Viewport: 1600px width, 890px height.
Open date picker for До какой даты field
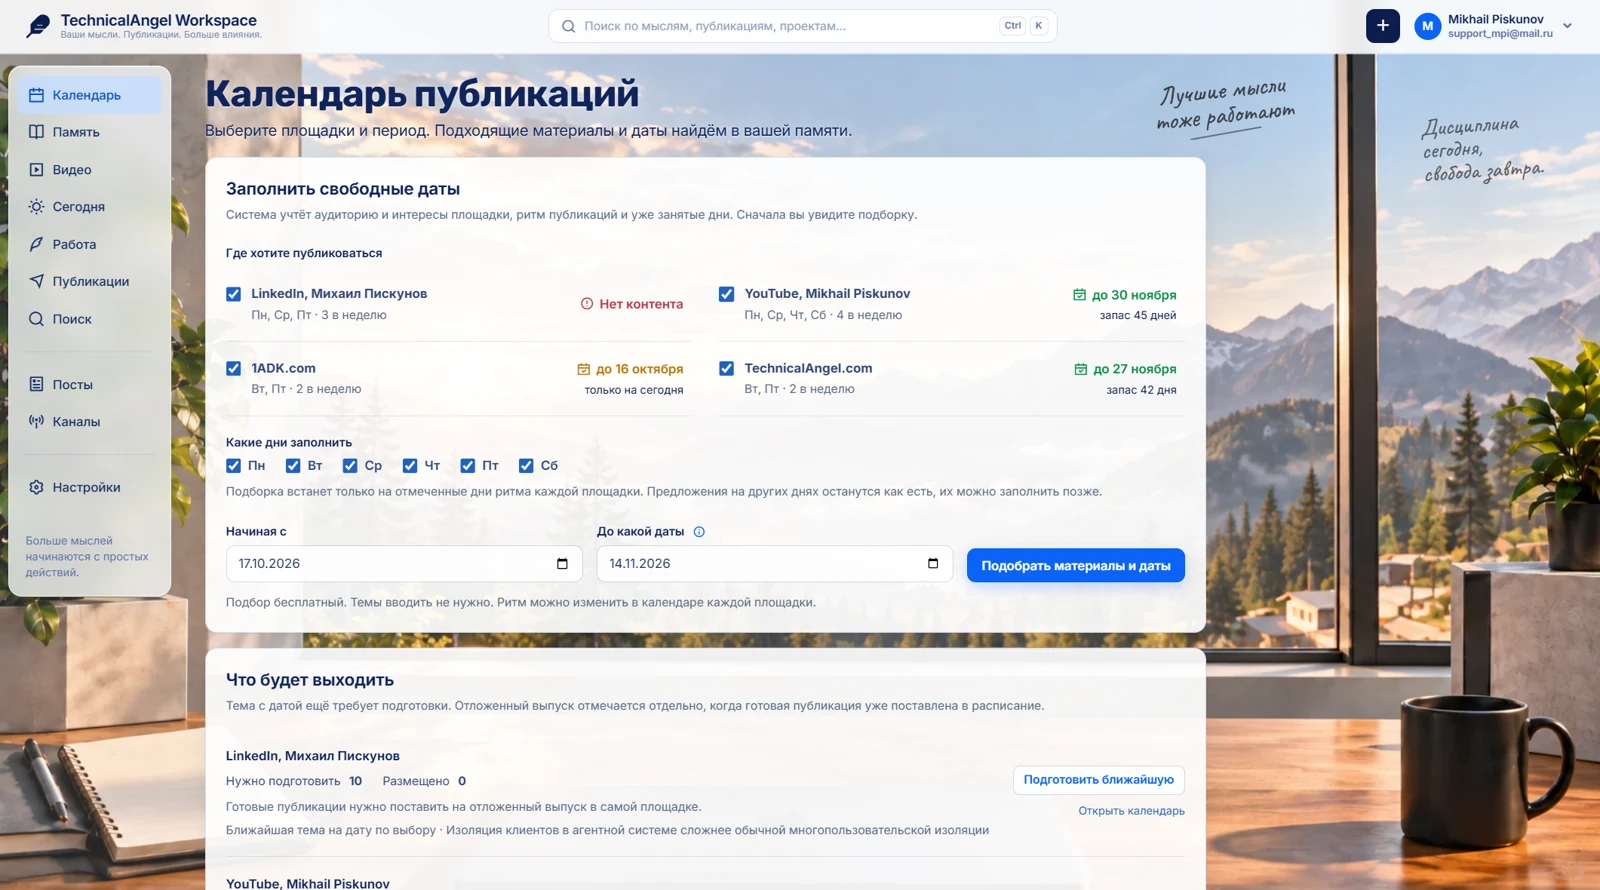tap(933, 564)
